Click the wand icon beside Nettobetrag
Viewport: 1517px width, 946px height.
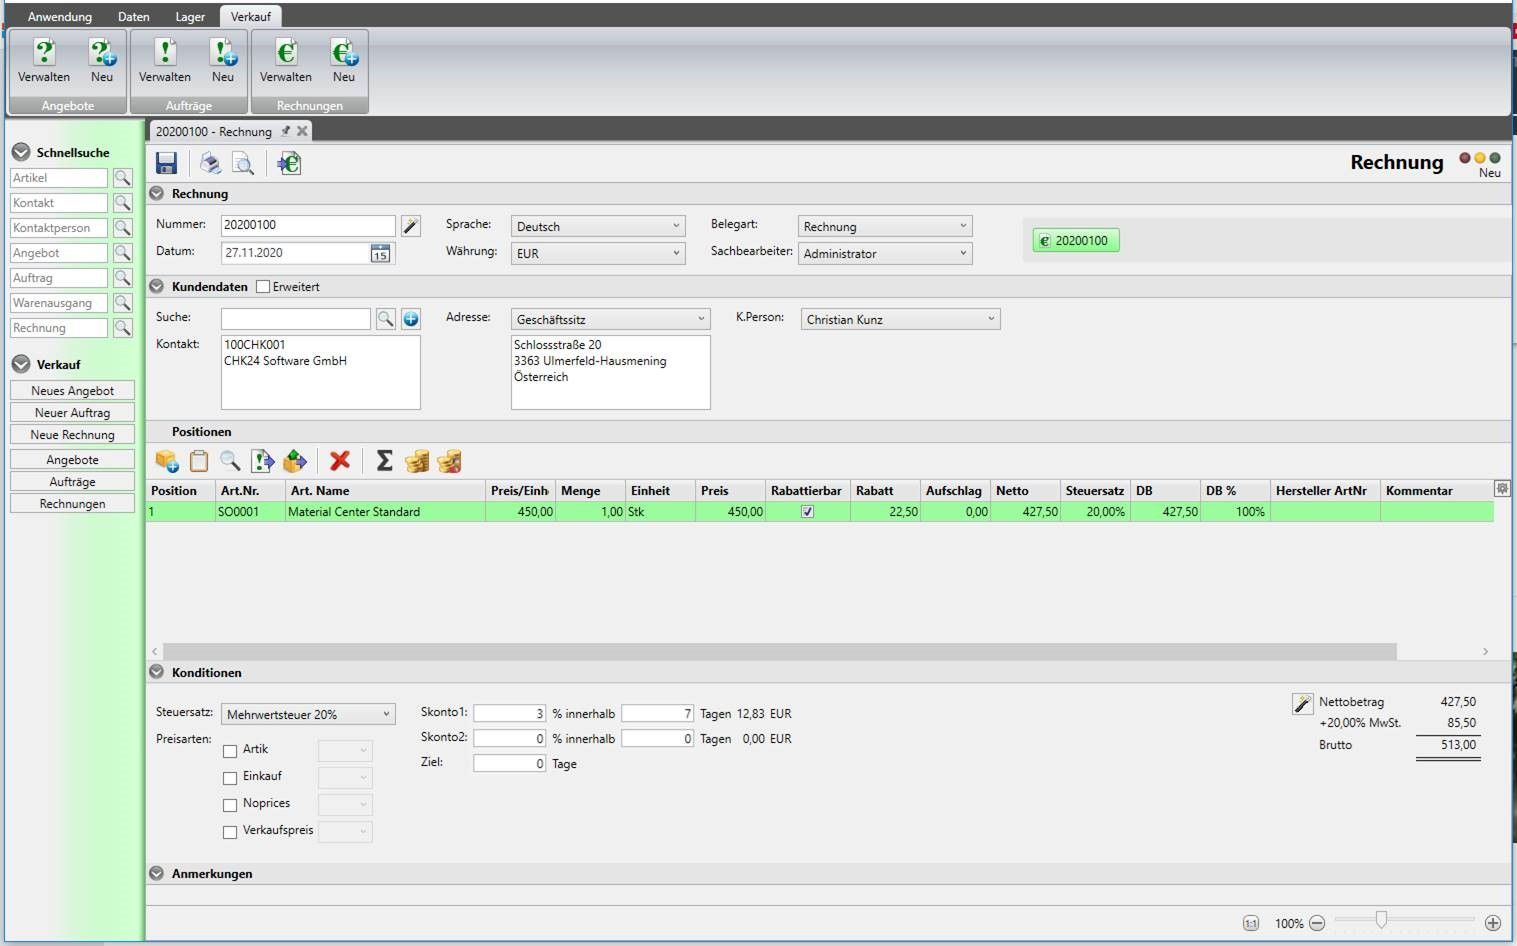(x=1302, y=704)
